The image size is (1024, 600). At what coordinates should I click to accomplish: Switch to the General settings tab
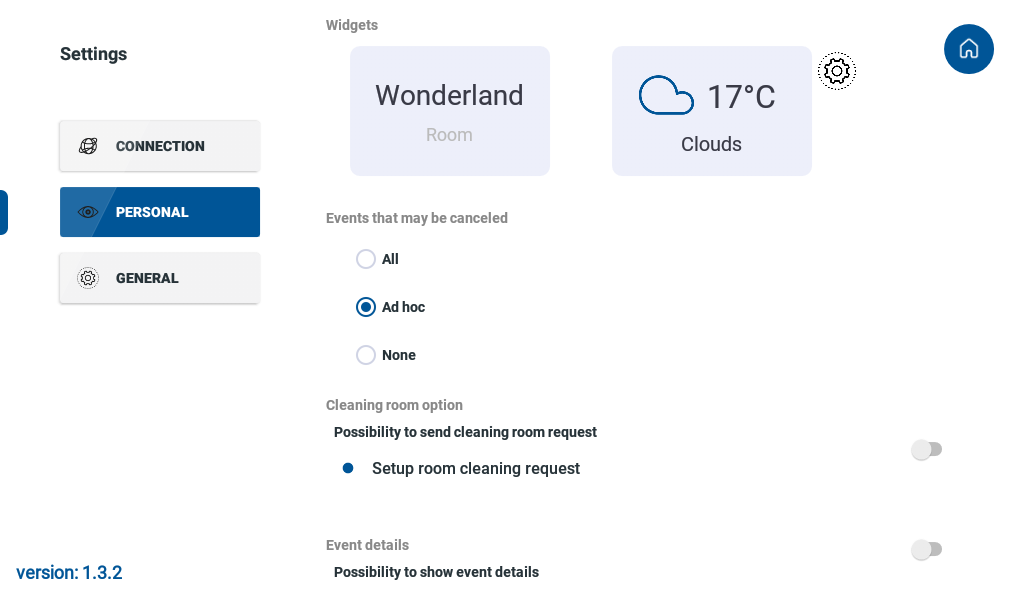click(160, 278)
